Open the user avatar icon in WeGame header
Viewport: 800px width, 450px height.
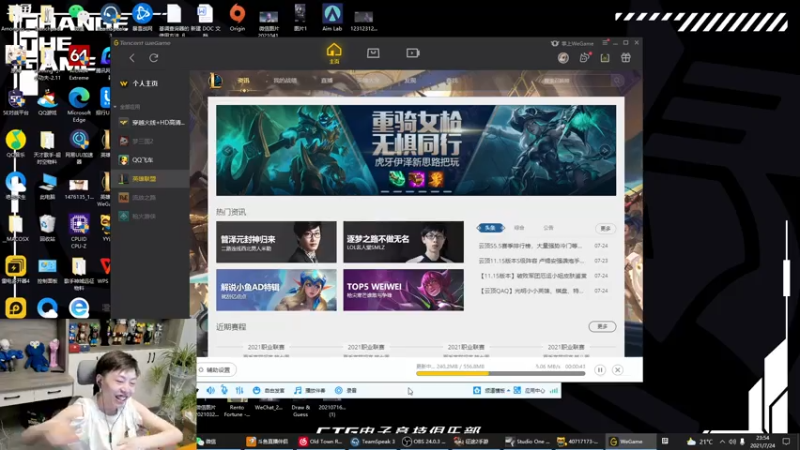pyautogui.click(x=563, y=58)
